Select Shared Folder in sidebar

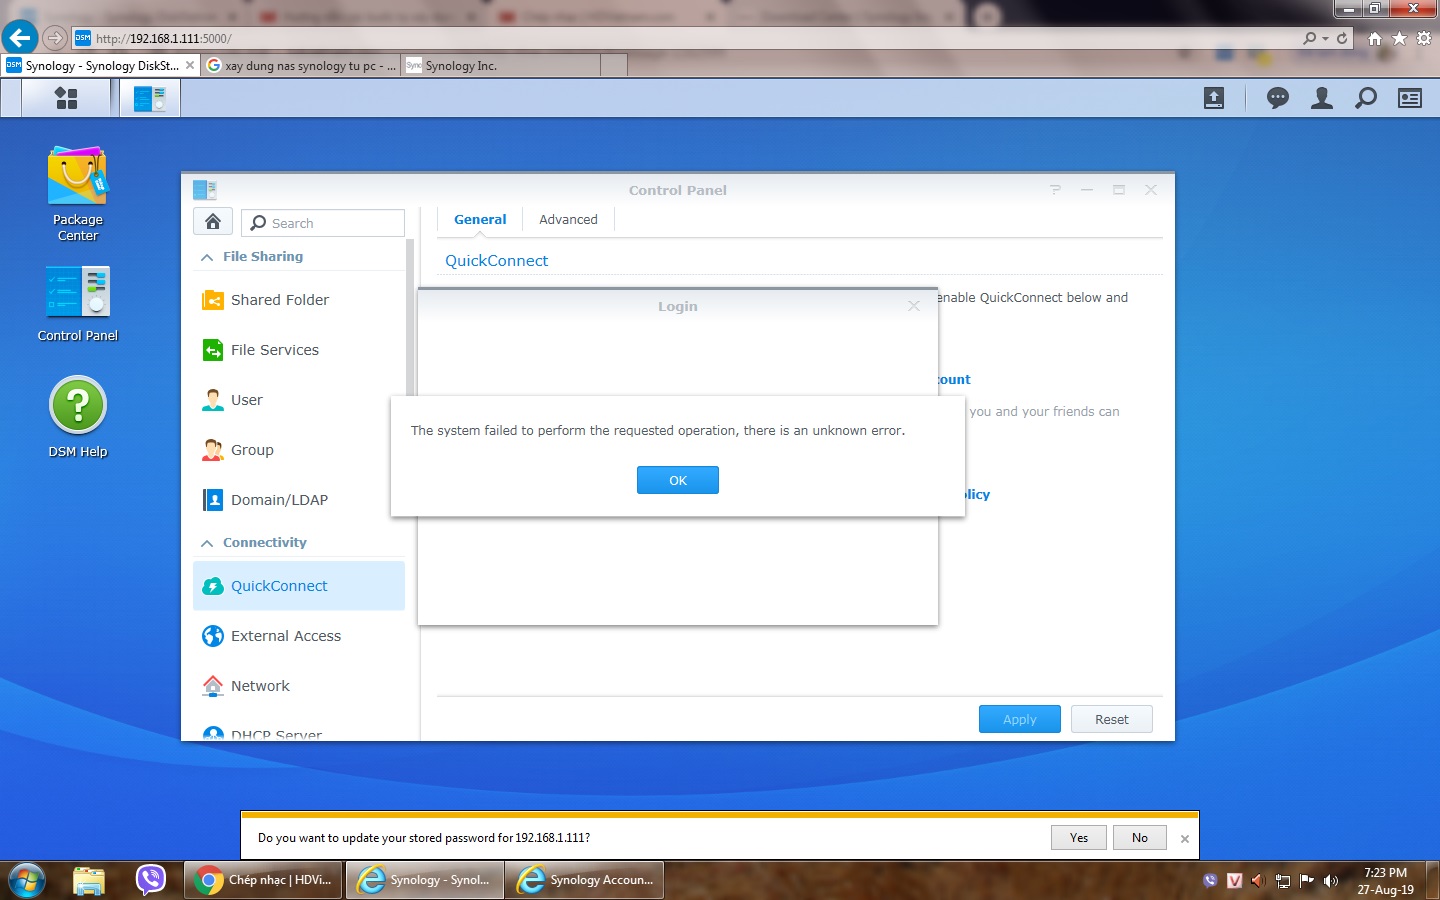pyautogui.click(x=299, y=300)
